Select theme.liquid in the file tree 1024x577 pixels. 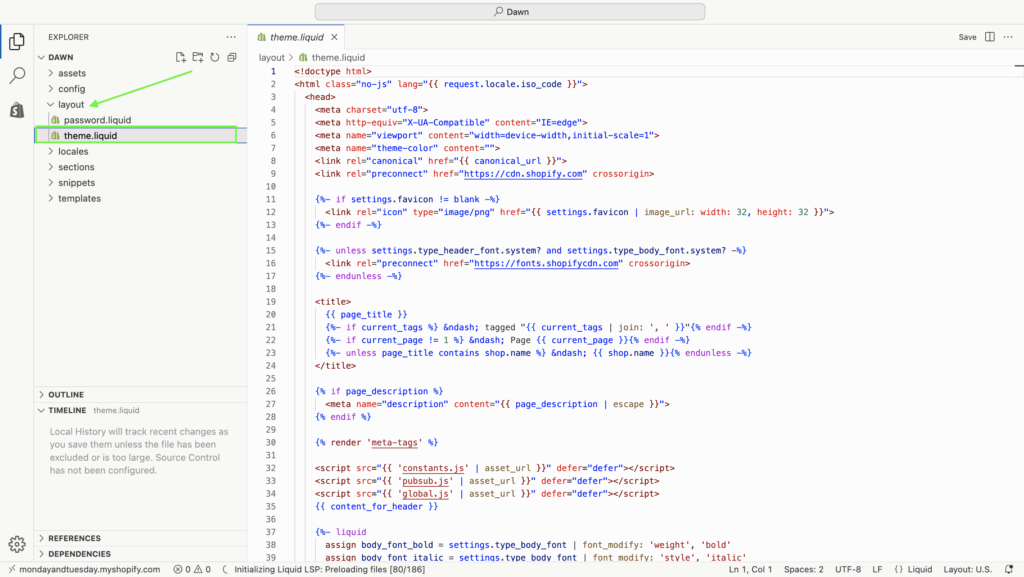coord(90,136)
